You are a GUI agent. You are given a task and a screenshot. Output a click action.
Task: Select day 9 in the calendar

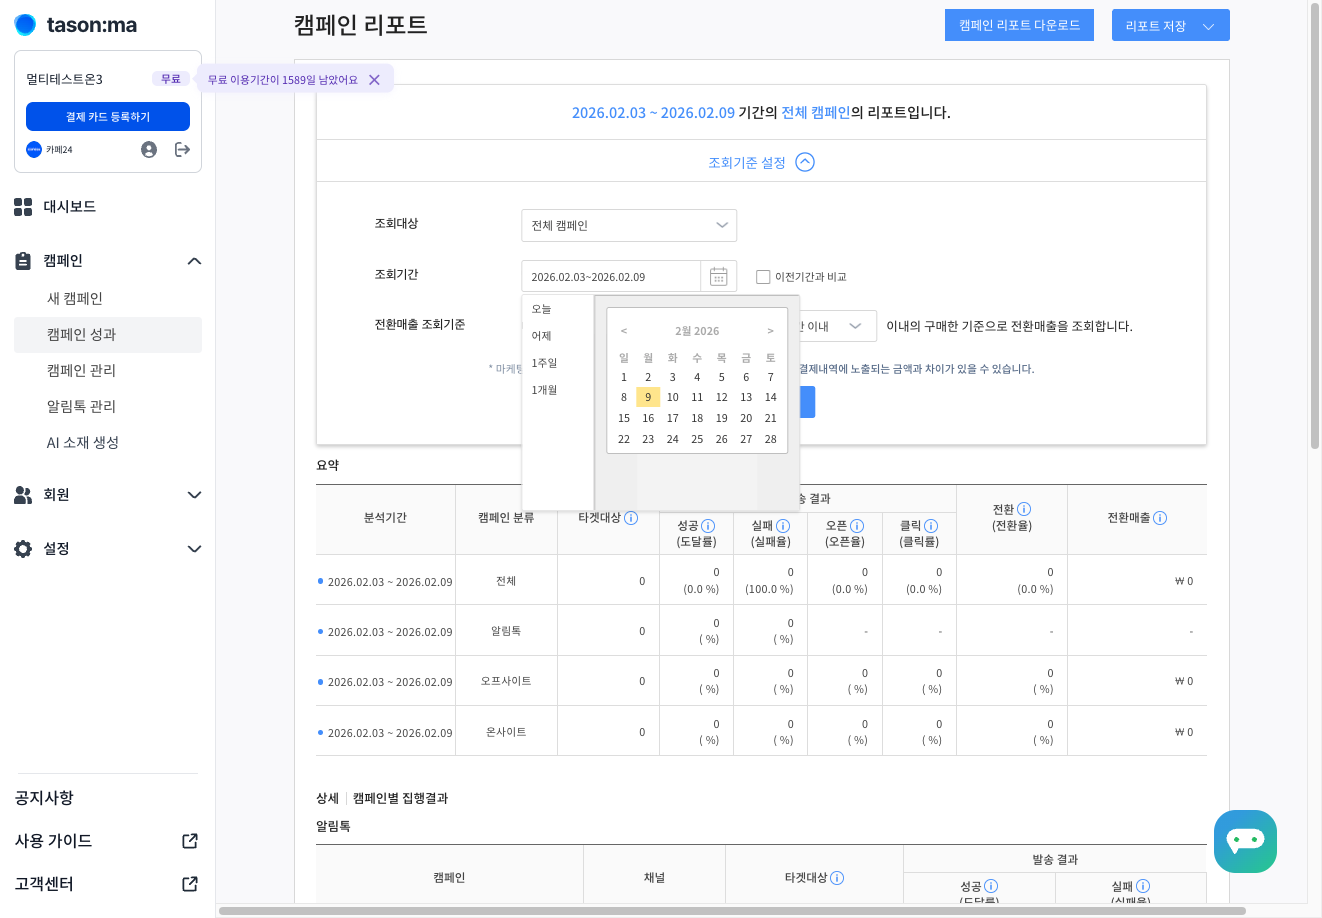point(648,397)
